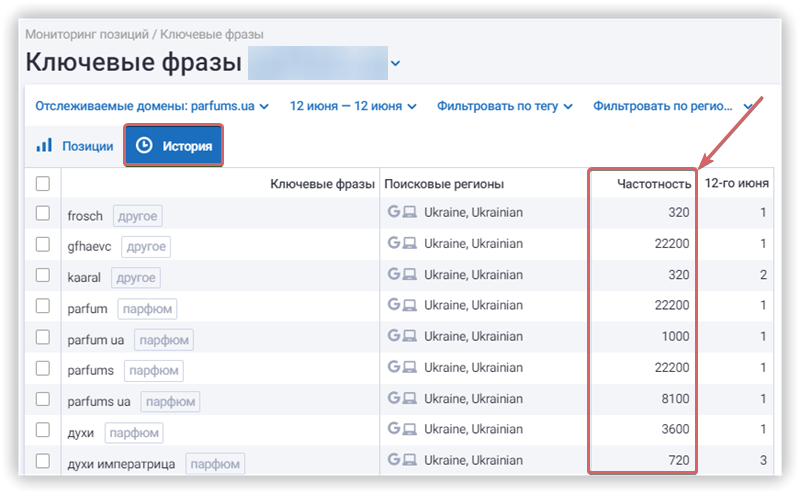The height and width of the screenshot is (494, 800).
Task: Click the desktop icon in parfums row
Action: 409,367
